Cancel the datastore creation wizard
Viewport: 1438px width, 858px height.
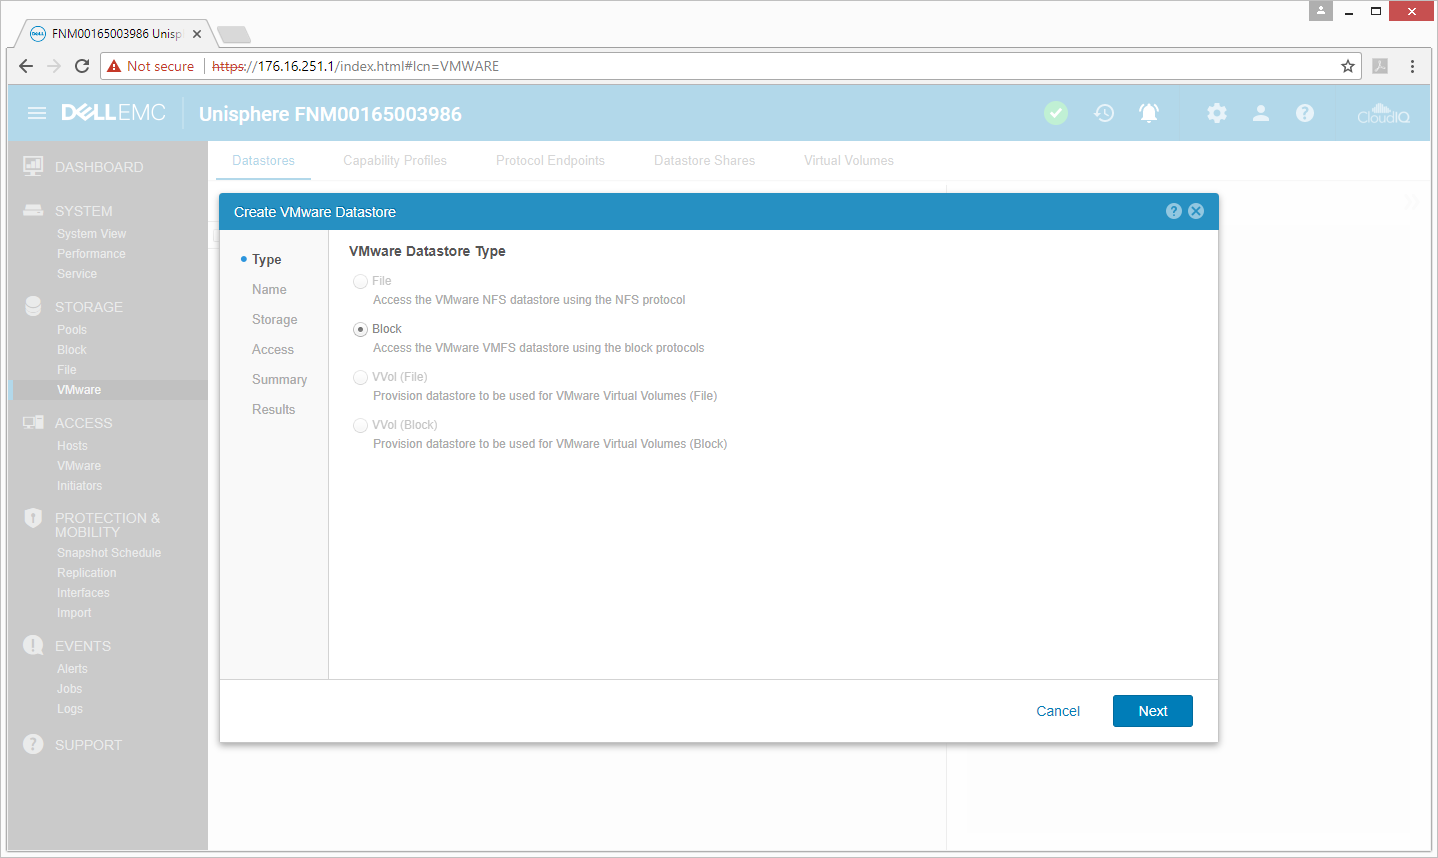[1058, 711]
